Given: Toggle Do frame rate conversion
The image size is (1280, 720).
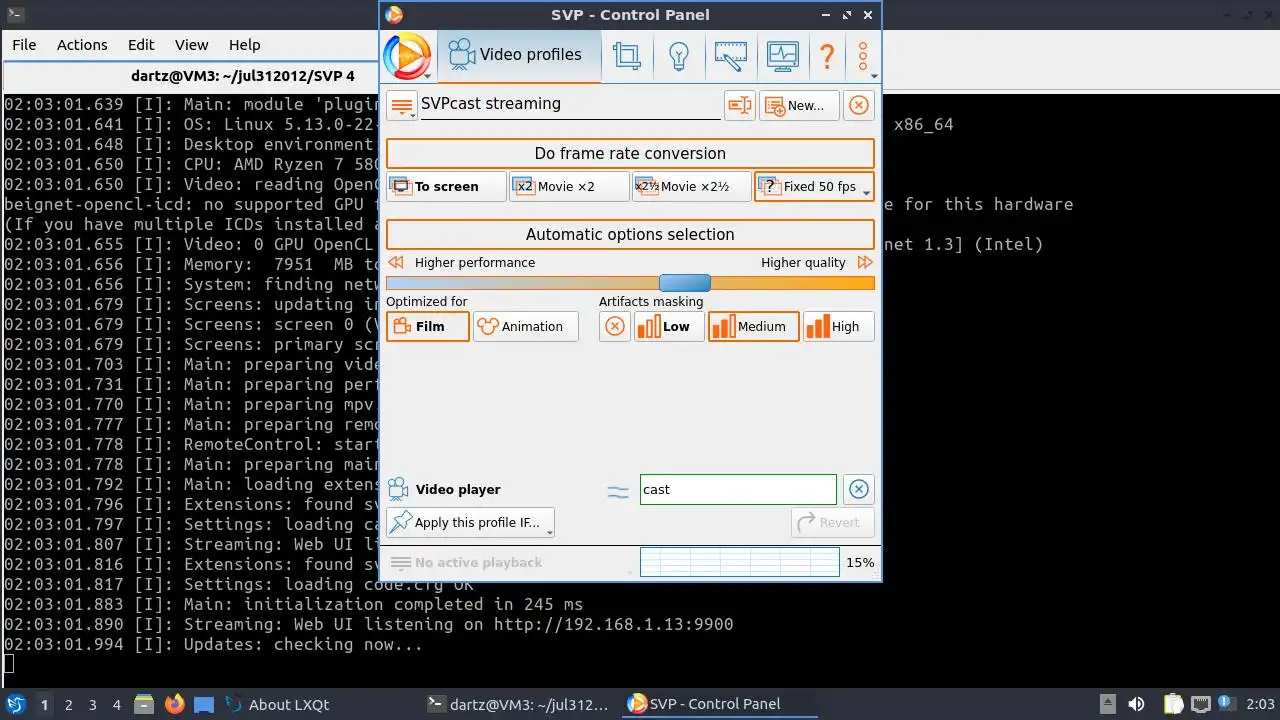Looking at the screenshot, I should (x=630, y=153).
